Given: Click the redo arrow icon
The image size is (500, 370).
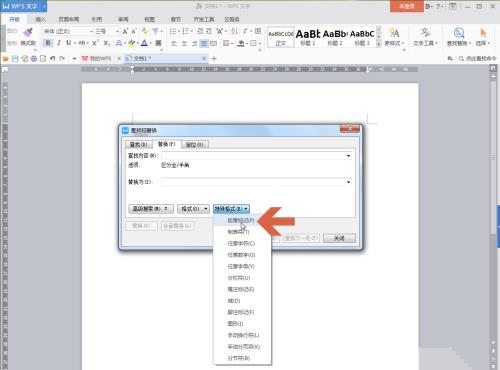Looking at the screenshot, I should 62,59.
